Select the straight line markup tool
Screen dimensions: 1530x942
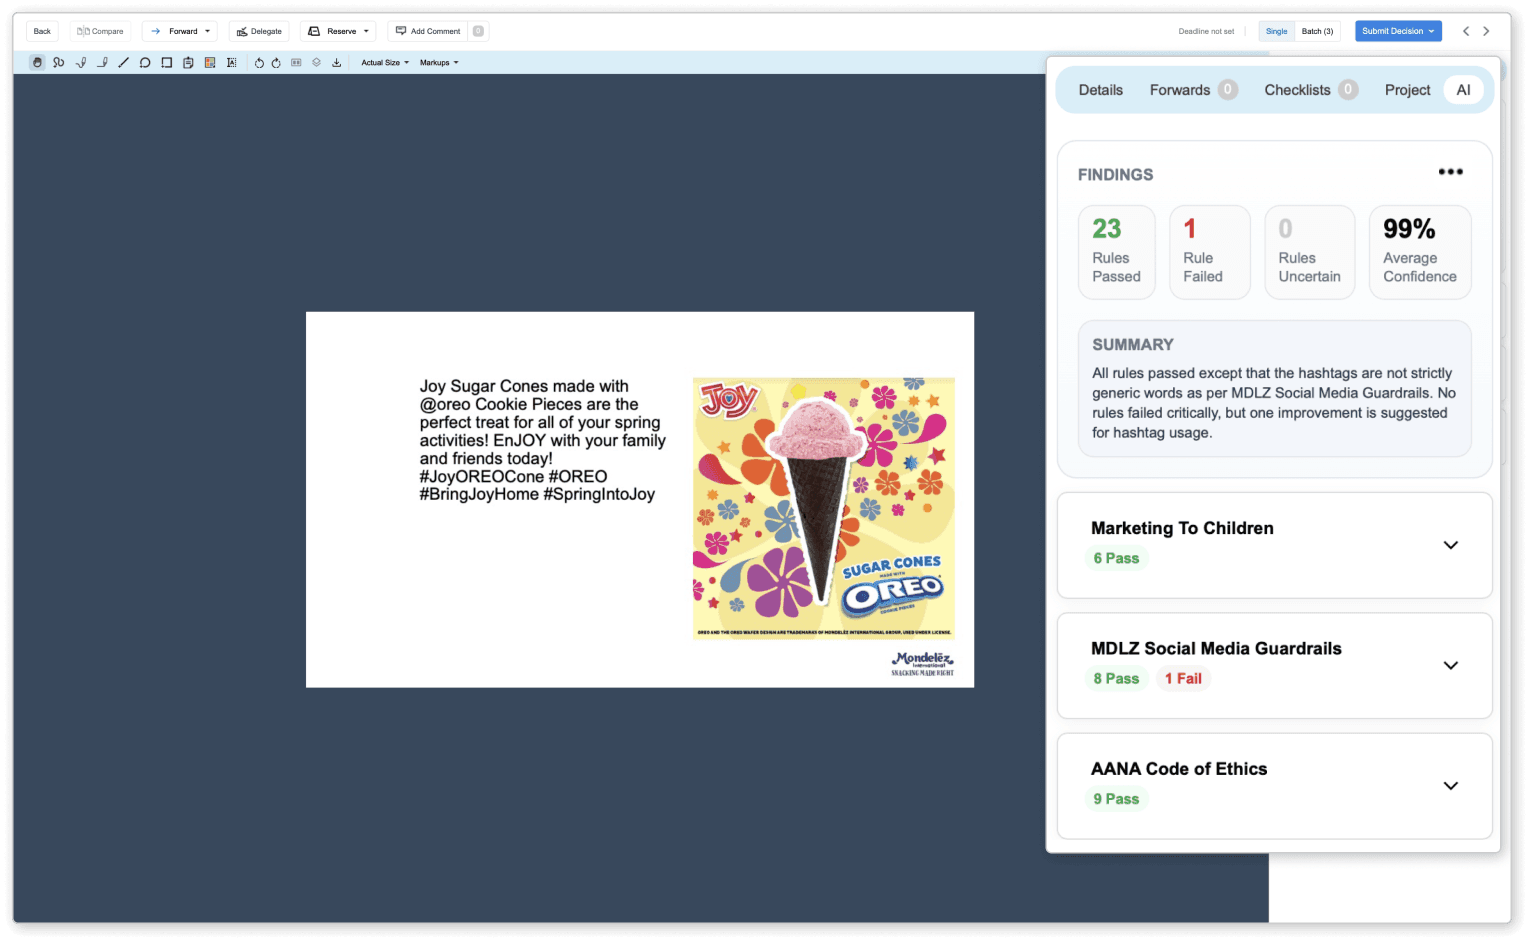(124, 62)
